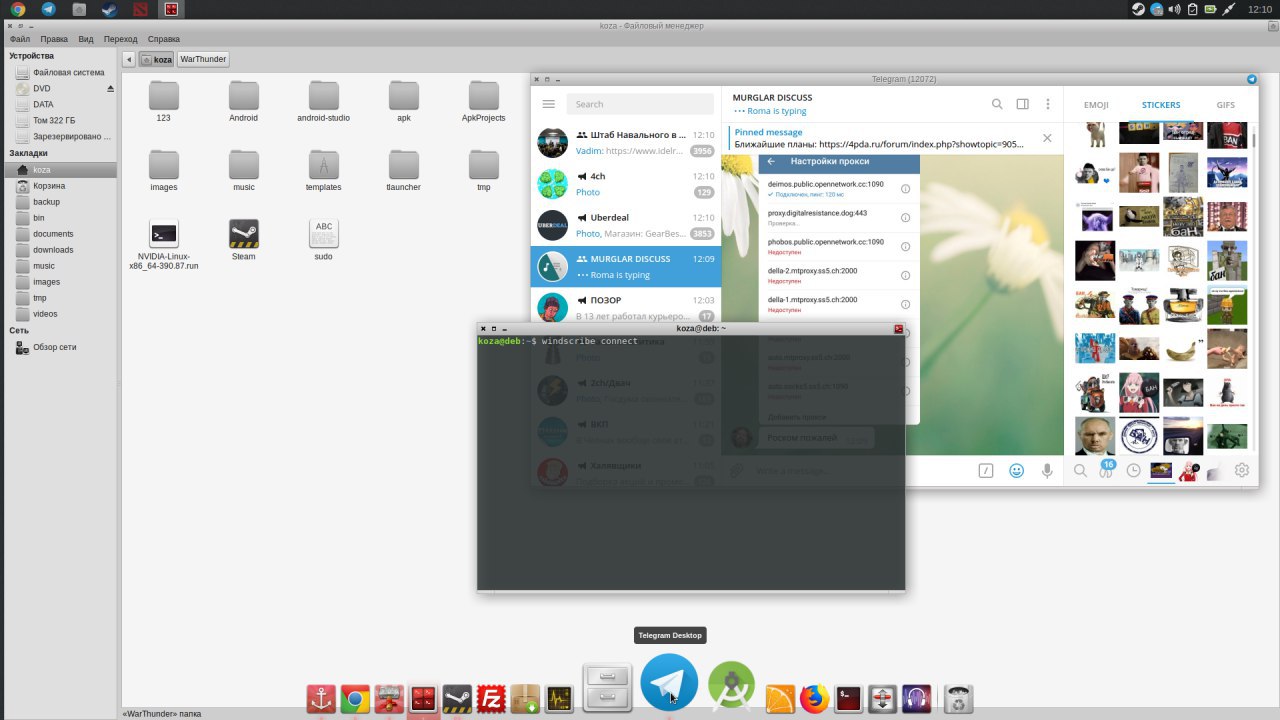This screenshot has width=1280, height=720.
Task: Click the red anchor dock icon
Action: pos(320,699)
